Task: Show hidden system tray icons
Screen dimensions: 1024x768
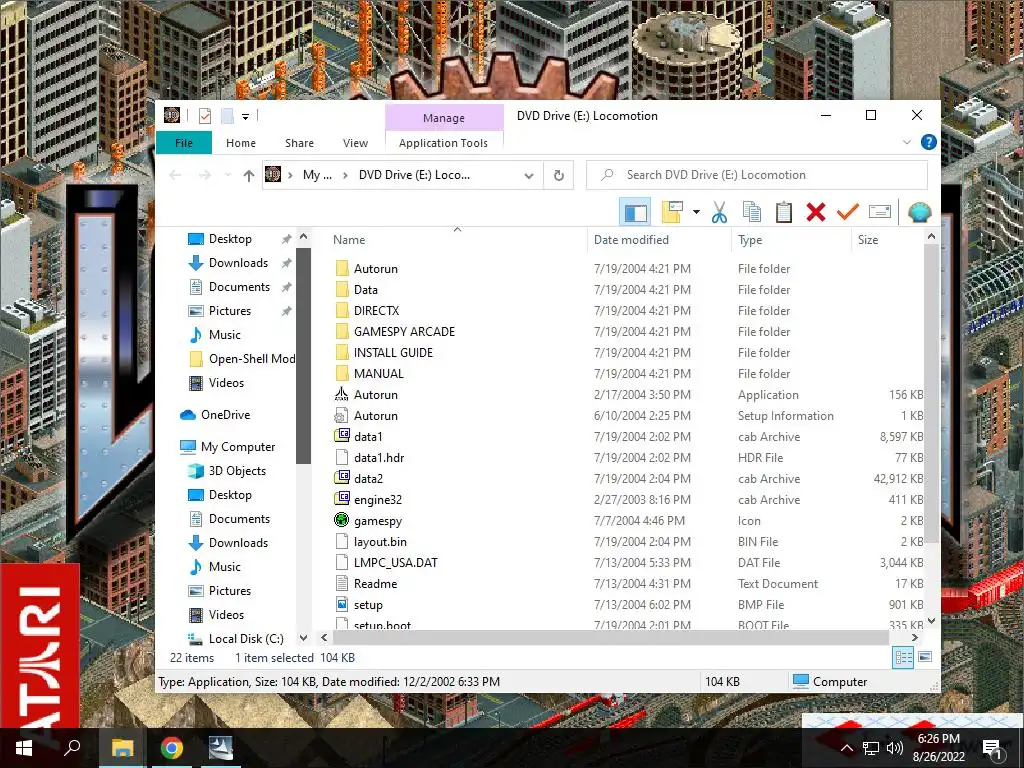Action: 846,748
